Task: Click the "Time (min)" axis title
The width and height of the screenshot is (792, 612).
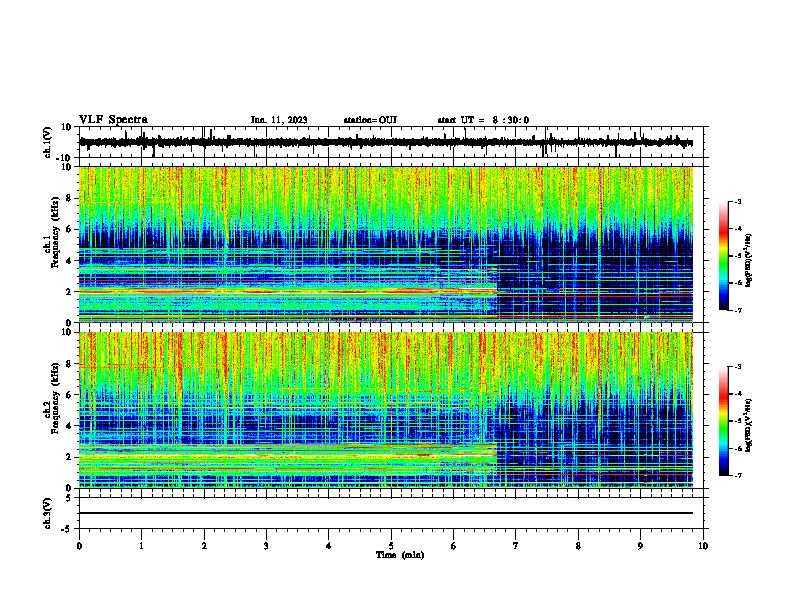Action: (x=400, y=555)
